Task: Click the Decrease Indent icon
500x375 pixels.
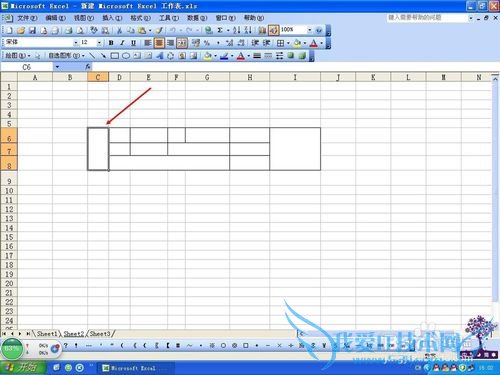Action: tap(255, 43)
